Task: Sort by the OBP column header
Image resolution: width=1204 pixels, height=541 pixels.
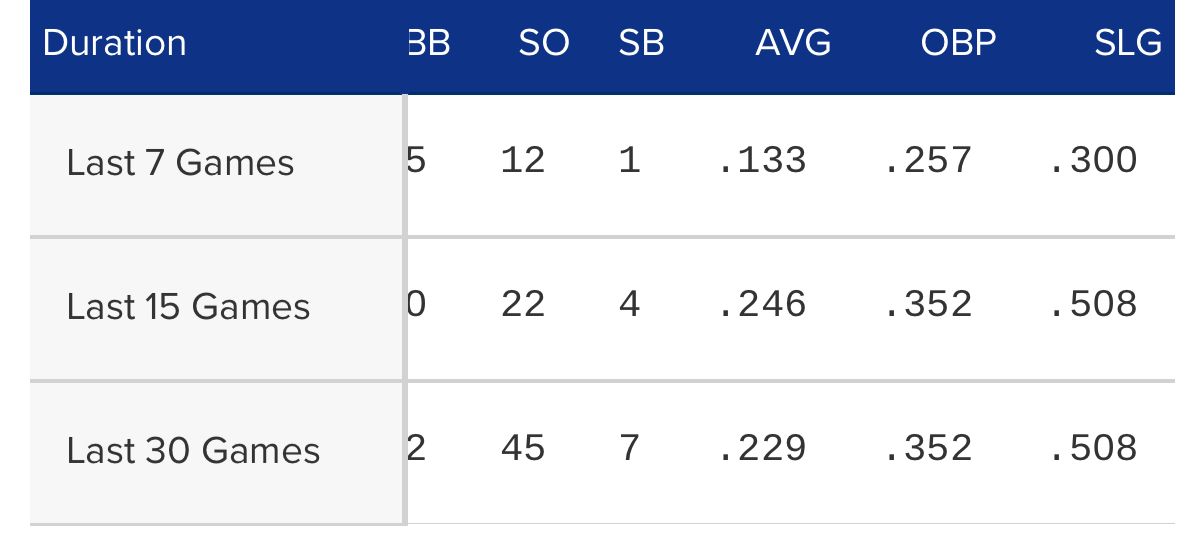Action: (x=957, y=43)
